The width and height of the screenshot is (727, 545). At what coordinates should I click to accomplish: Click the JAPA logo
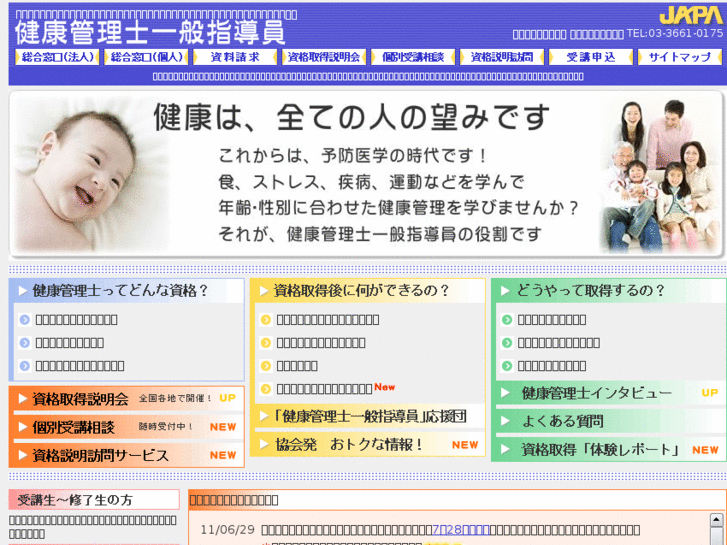coord(691,15)
